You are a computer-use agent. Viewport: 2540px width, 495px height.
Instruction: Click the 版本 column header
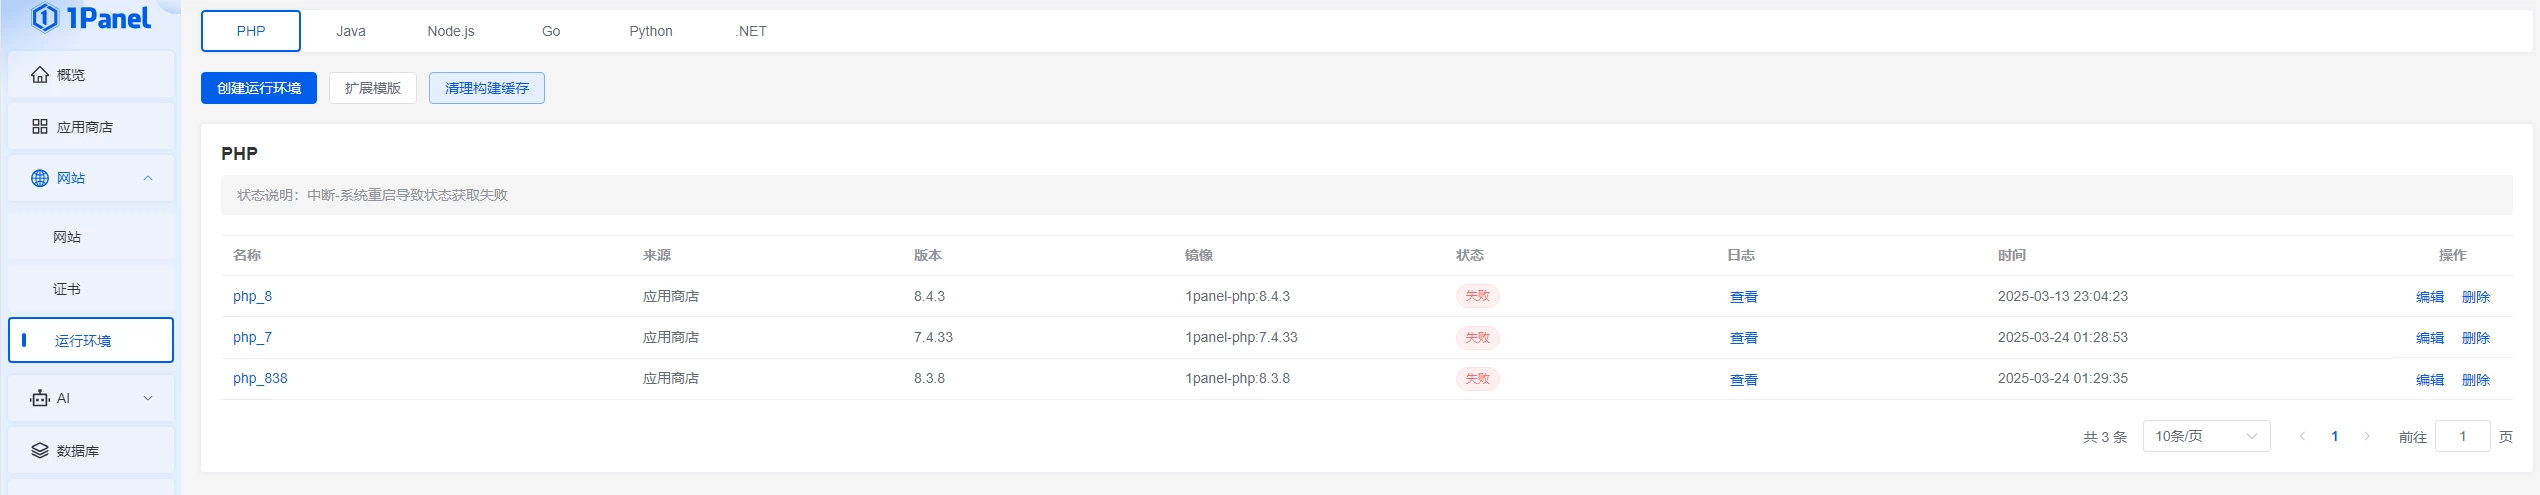pos(928,255)
